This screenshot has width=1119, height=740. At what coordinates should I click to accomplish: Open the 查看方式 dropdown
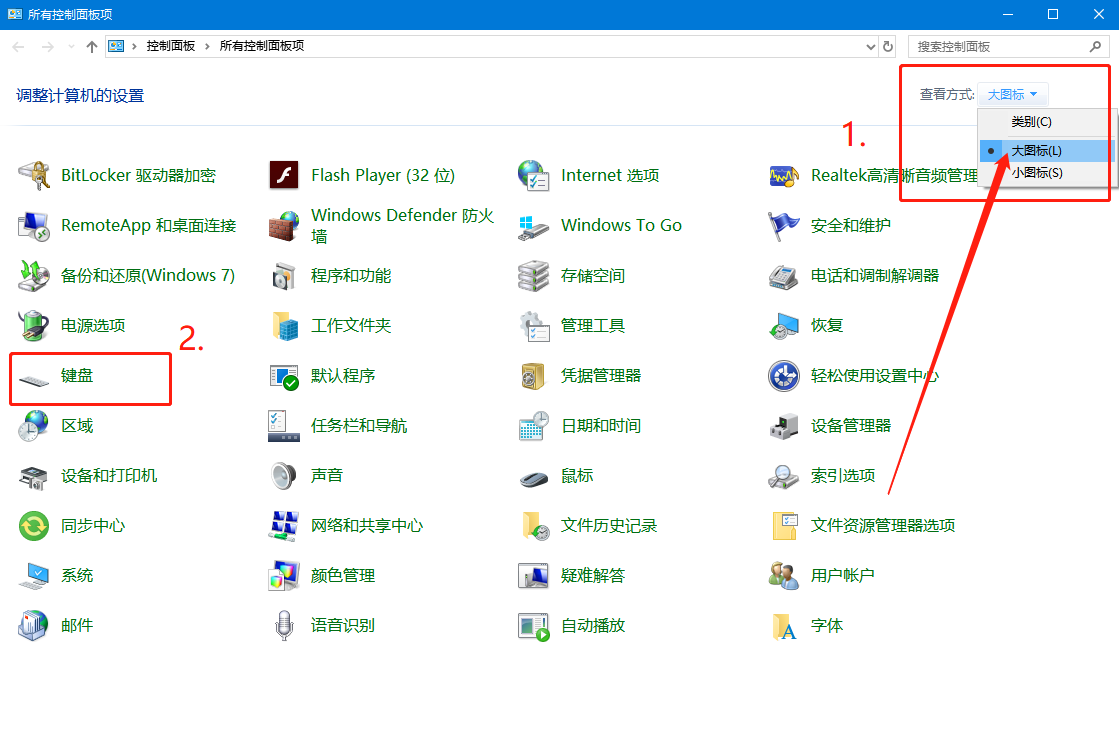[1011, 93]
